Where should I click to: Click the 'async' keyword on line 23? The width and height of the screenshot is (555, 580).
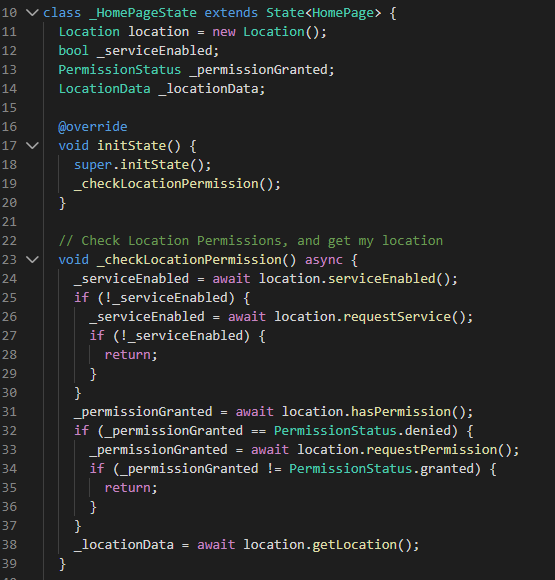click(x=324, y=260)
